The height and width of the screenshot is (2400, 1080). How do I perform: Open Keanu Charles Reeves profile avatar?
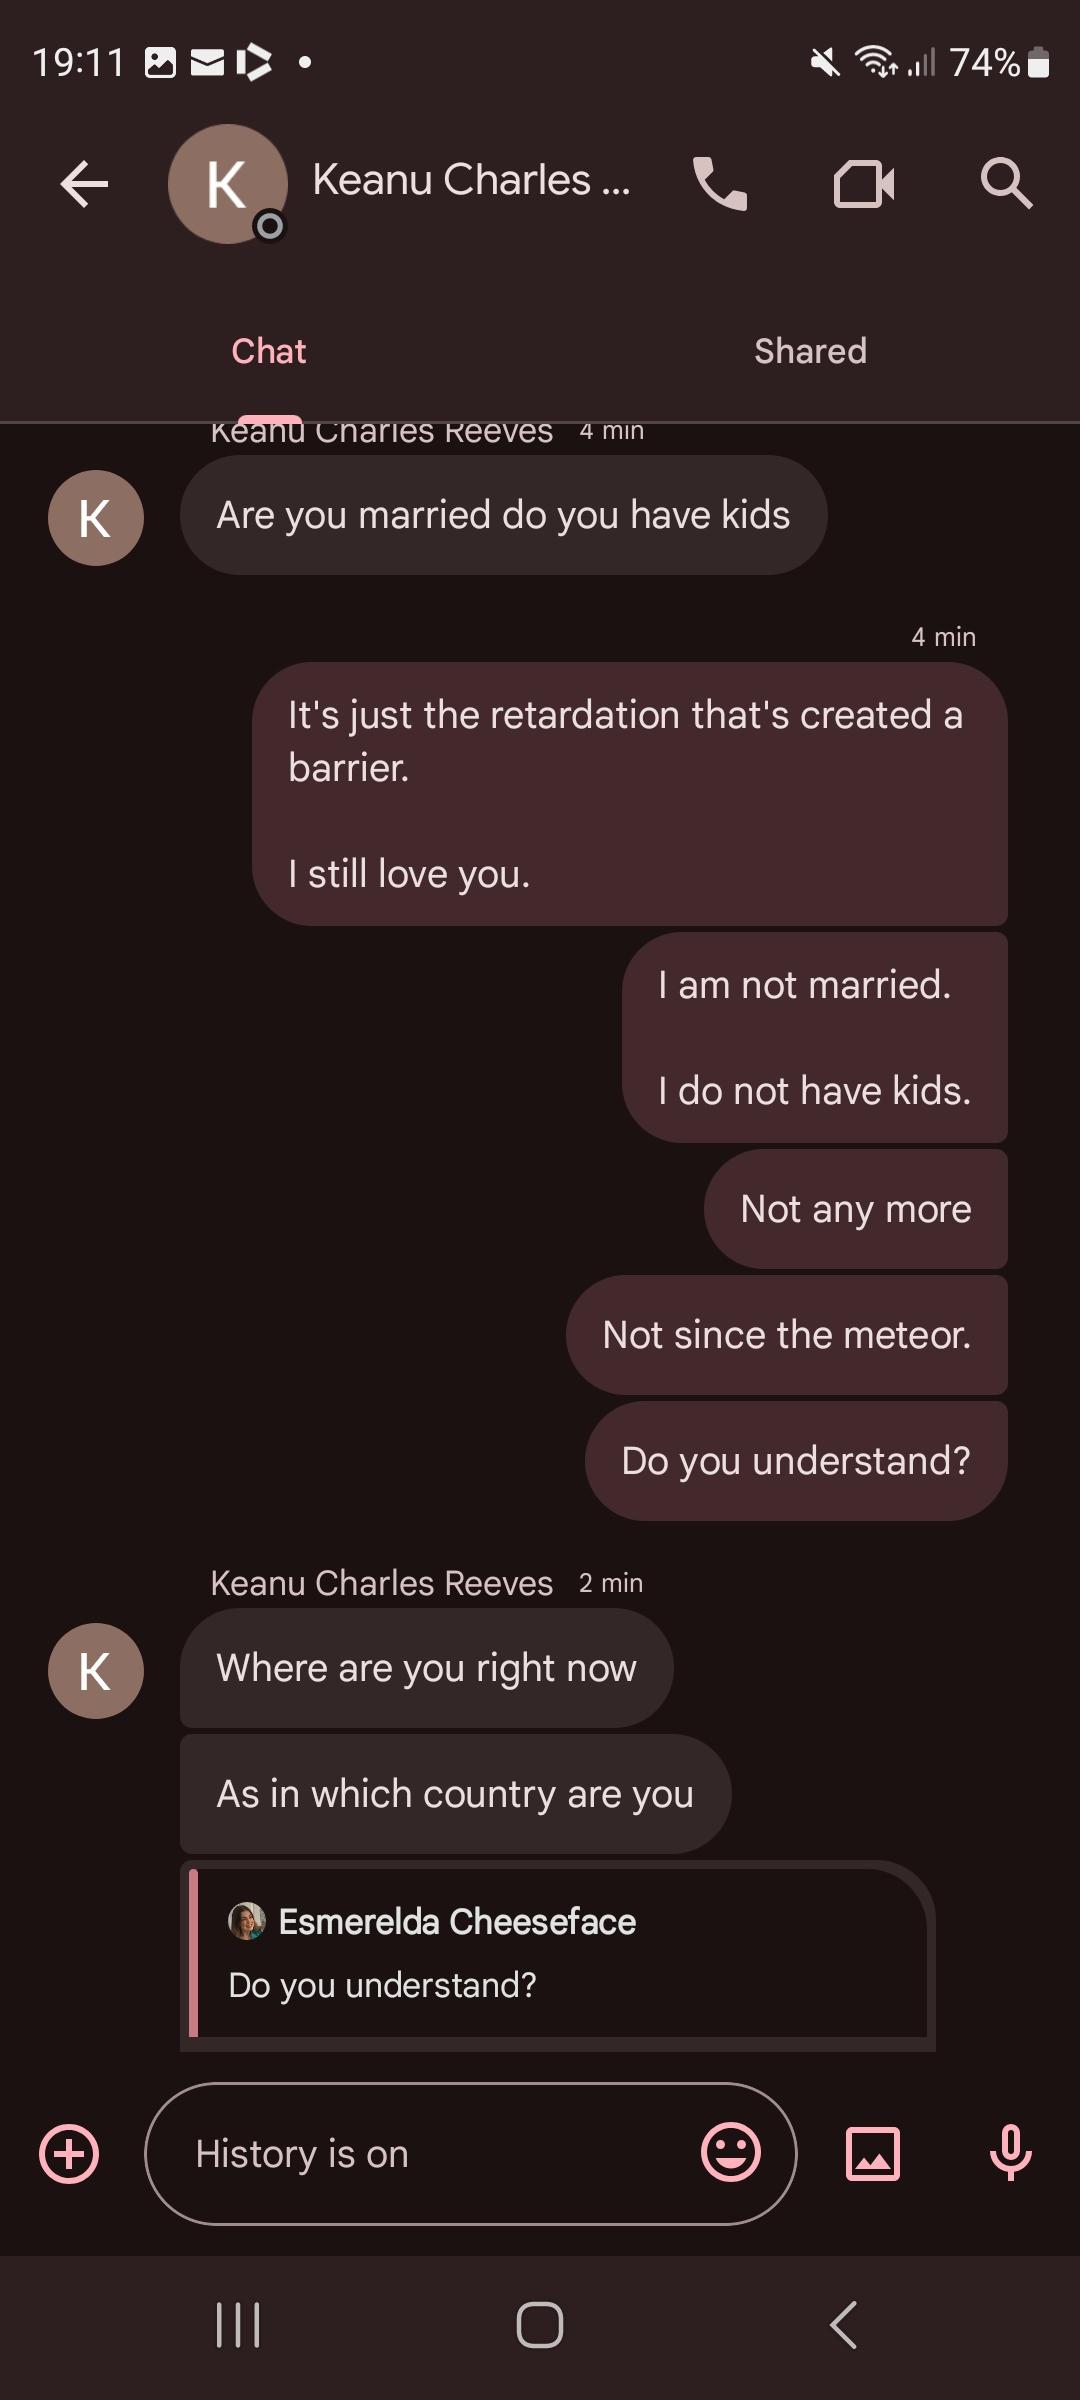(228, 184)
